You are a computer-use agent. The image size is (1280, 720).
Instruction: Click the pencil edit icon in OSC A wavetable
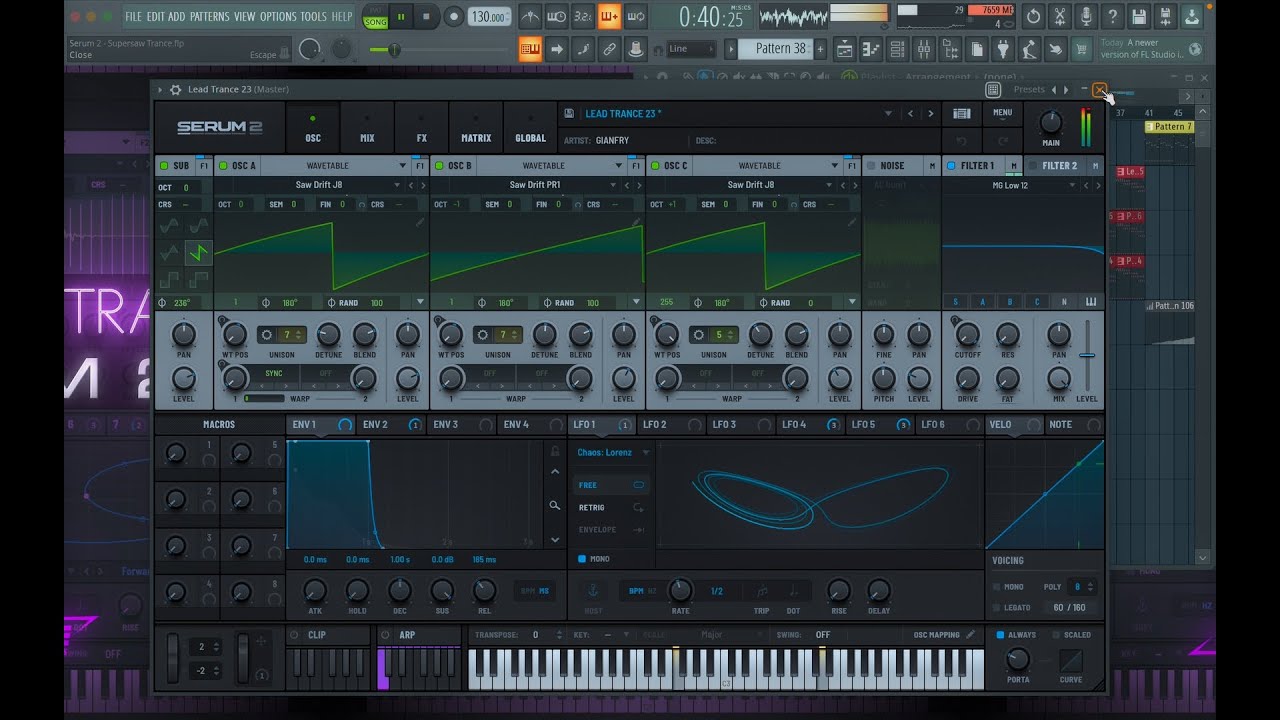421,222
